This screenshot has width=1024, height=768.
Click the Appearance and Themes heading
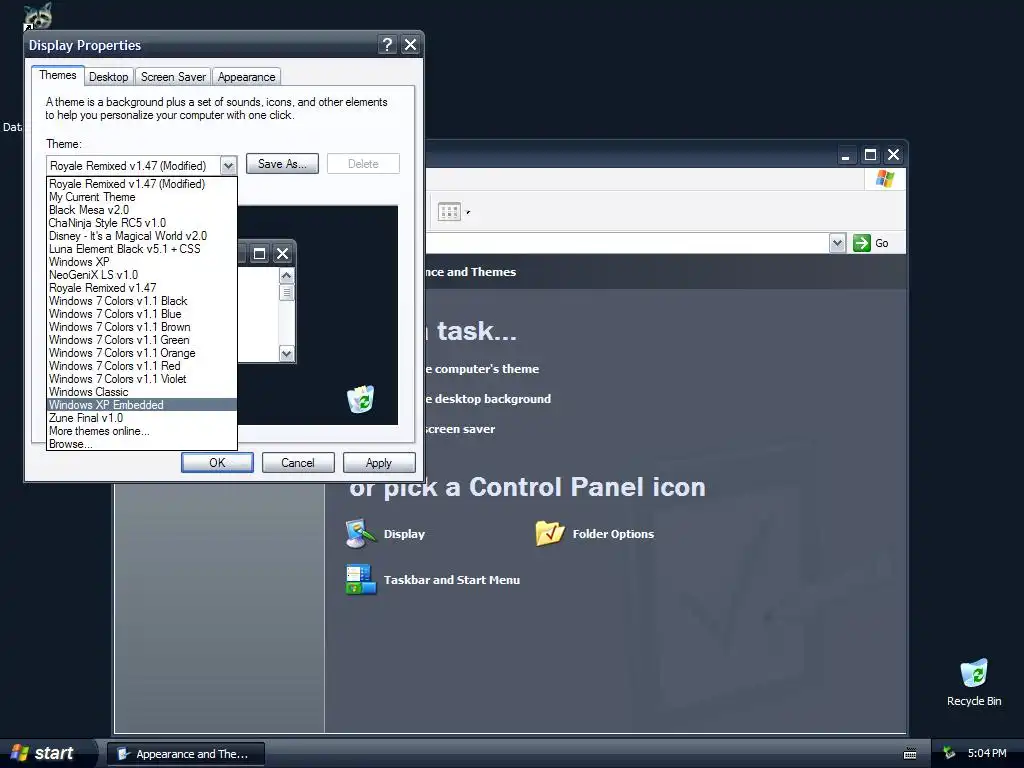(x=470, y=272)
